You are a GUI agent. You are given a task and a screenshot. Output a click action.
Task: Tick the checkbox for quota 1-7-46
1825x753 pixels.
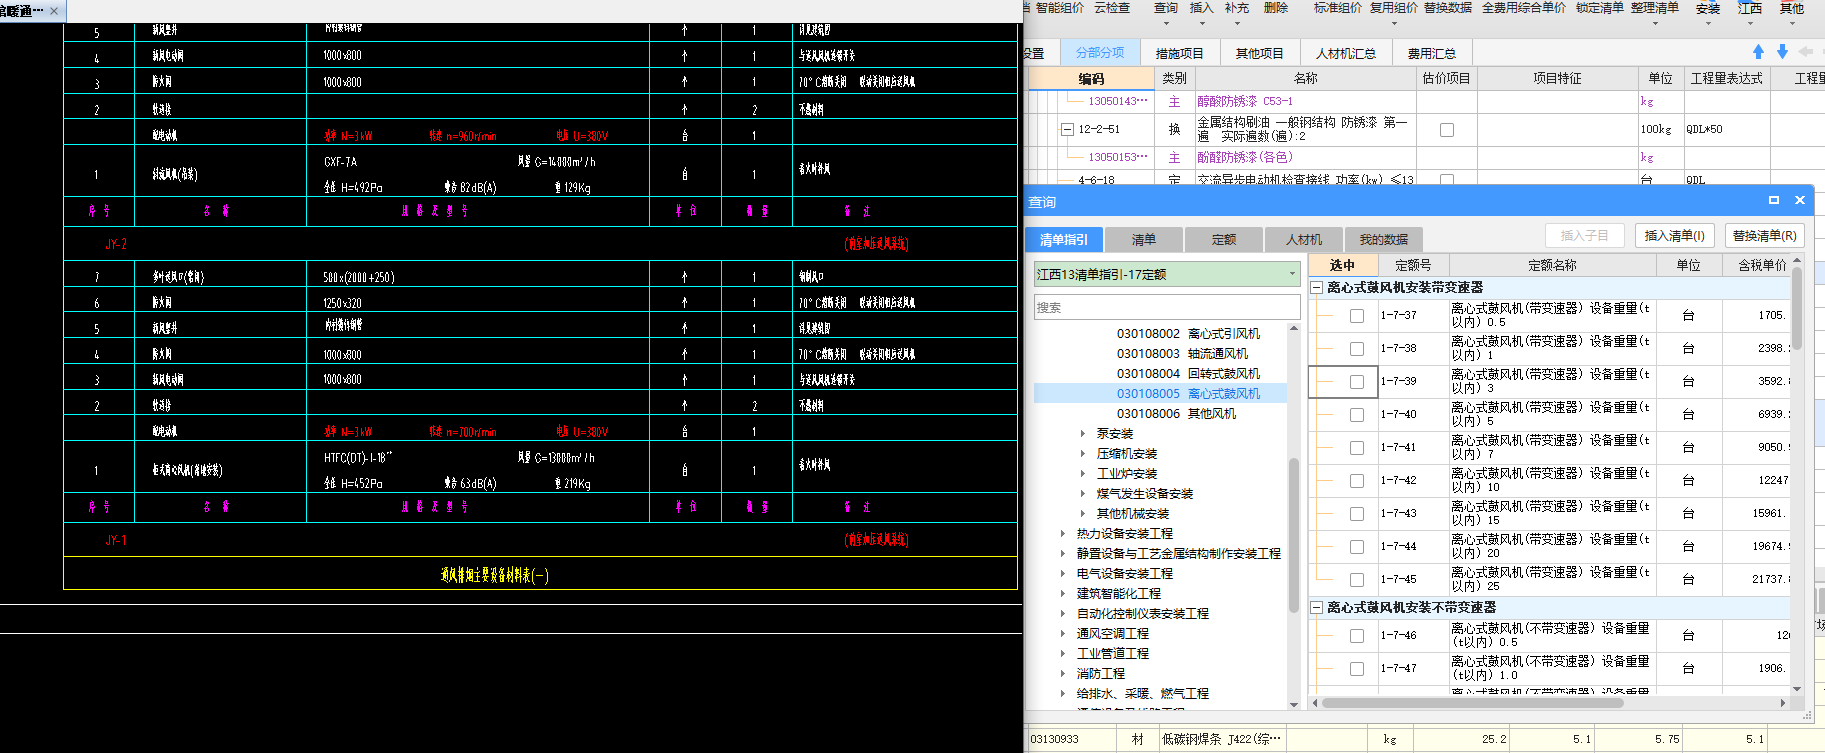(1357, 636)
